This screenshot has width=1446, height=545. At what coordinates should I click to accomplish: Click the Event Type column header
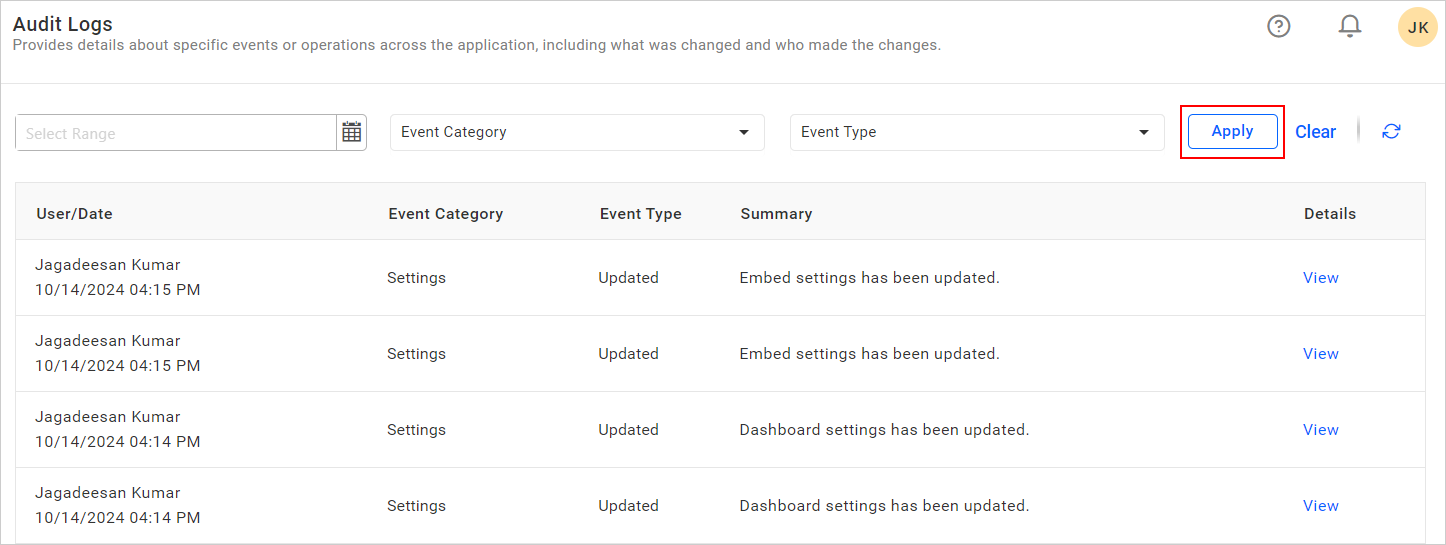click(640, 214)
